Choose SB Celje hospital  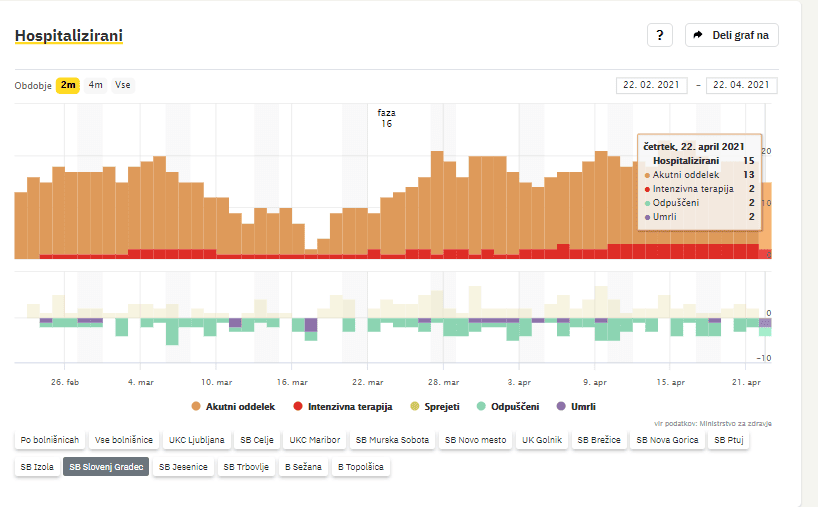point(257,440)
